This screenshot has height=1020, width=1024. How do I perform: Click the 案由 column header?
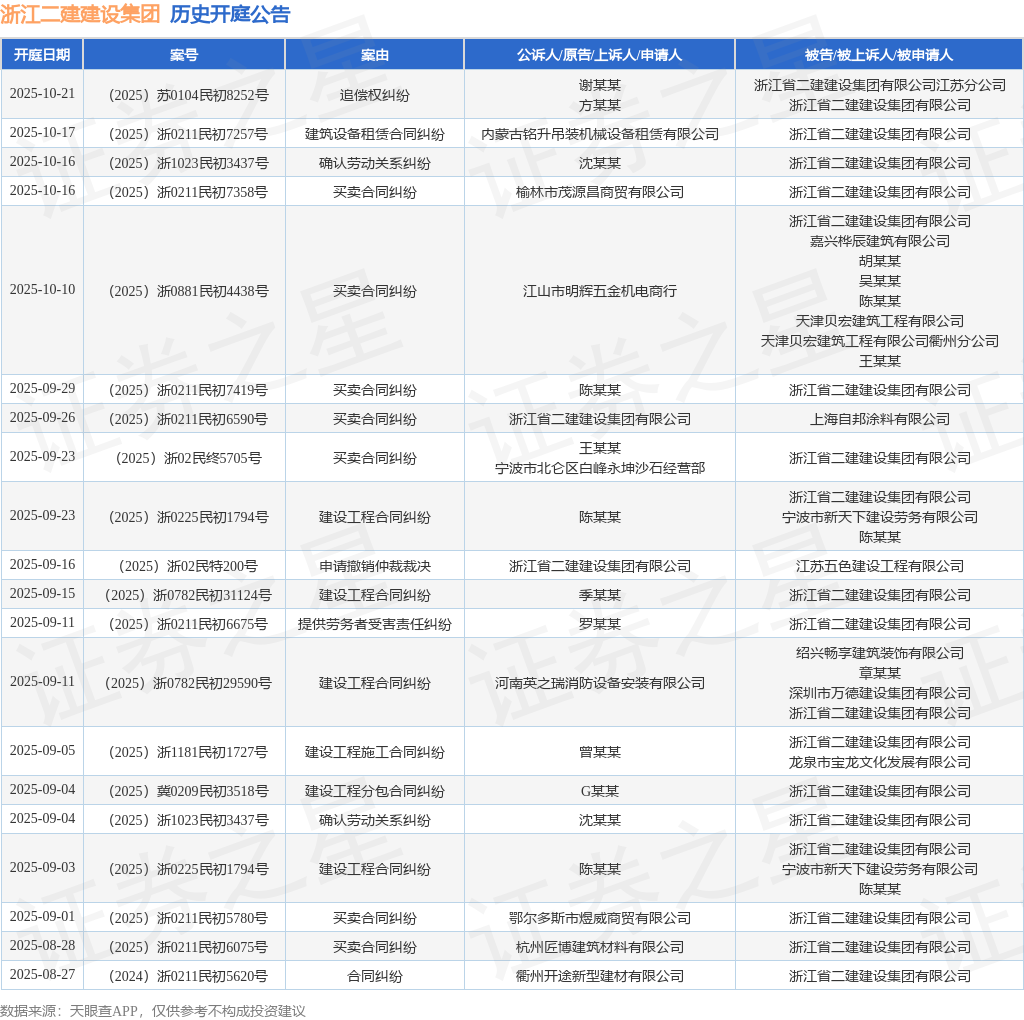374,55
